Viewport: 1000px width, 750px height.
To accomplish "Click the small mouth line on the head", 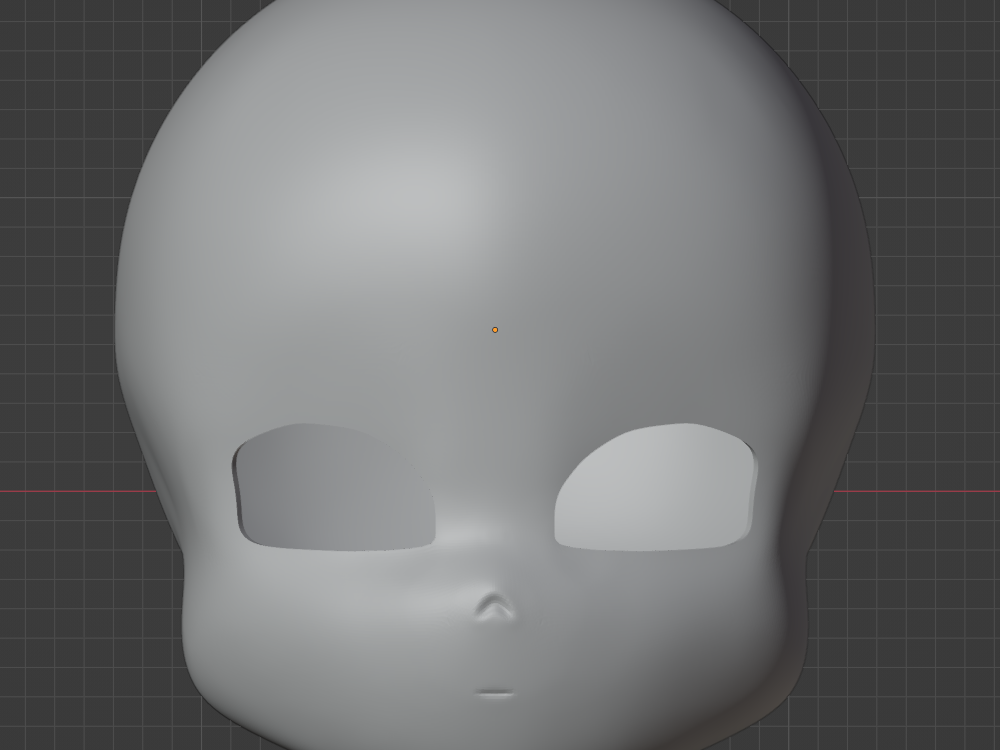I will pos(494,693).
